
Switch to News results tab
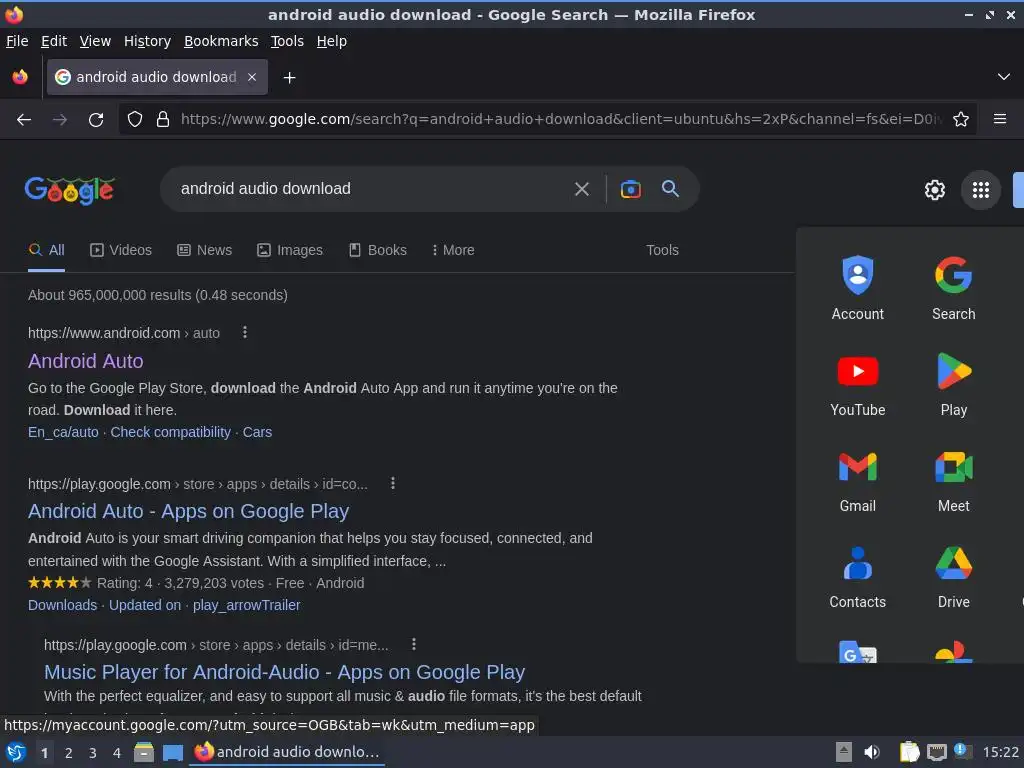[x=204, y=250]
